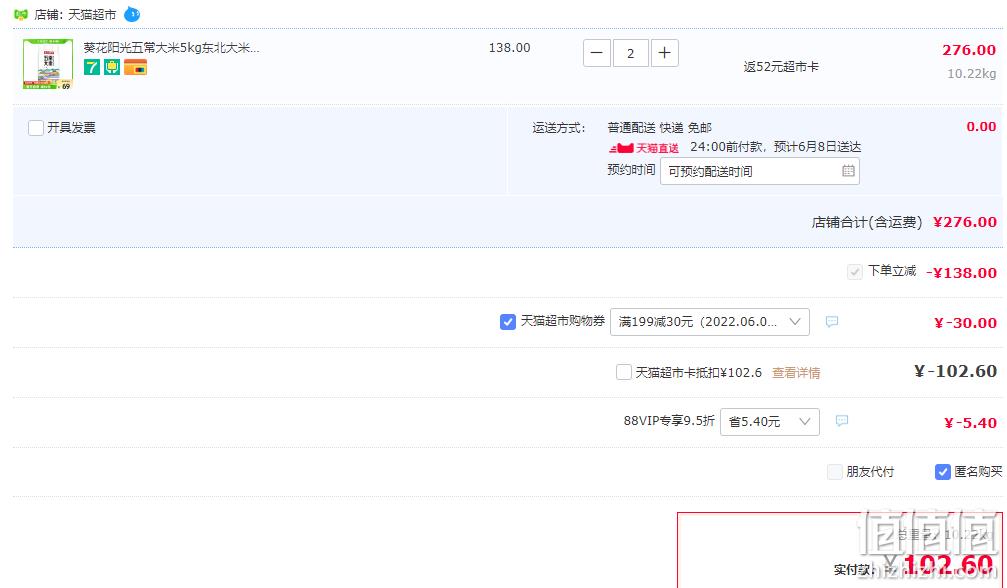Click the Tmall supermarket store logo icon
Screen dimensions: 1007x588
pos(21,14)
